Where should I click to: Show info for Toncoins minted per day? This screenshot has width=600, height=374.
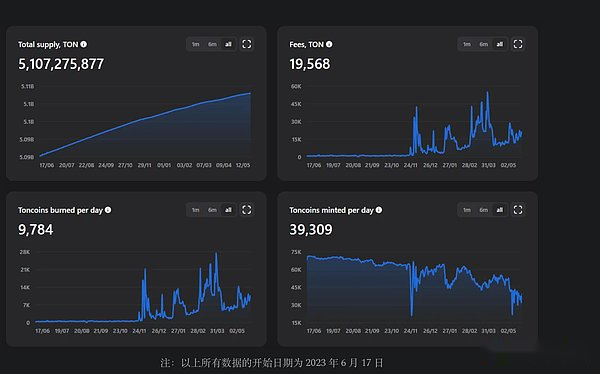tap(379, 210)
